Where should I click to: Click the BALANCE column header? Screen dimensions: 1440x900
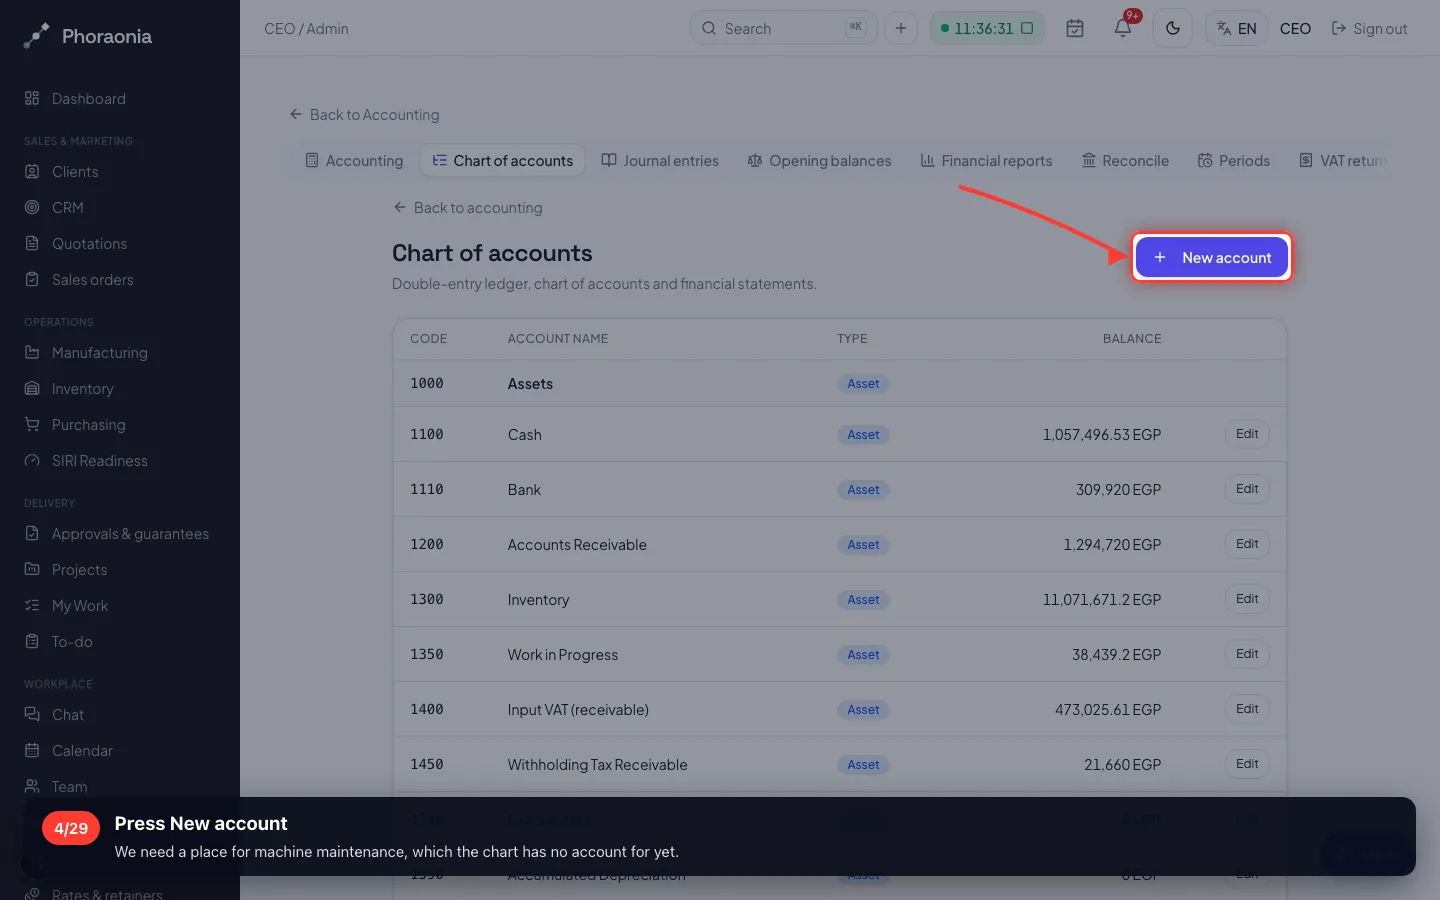[1132, 339]
